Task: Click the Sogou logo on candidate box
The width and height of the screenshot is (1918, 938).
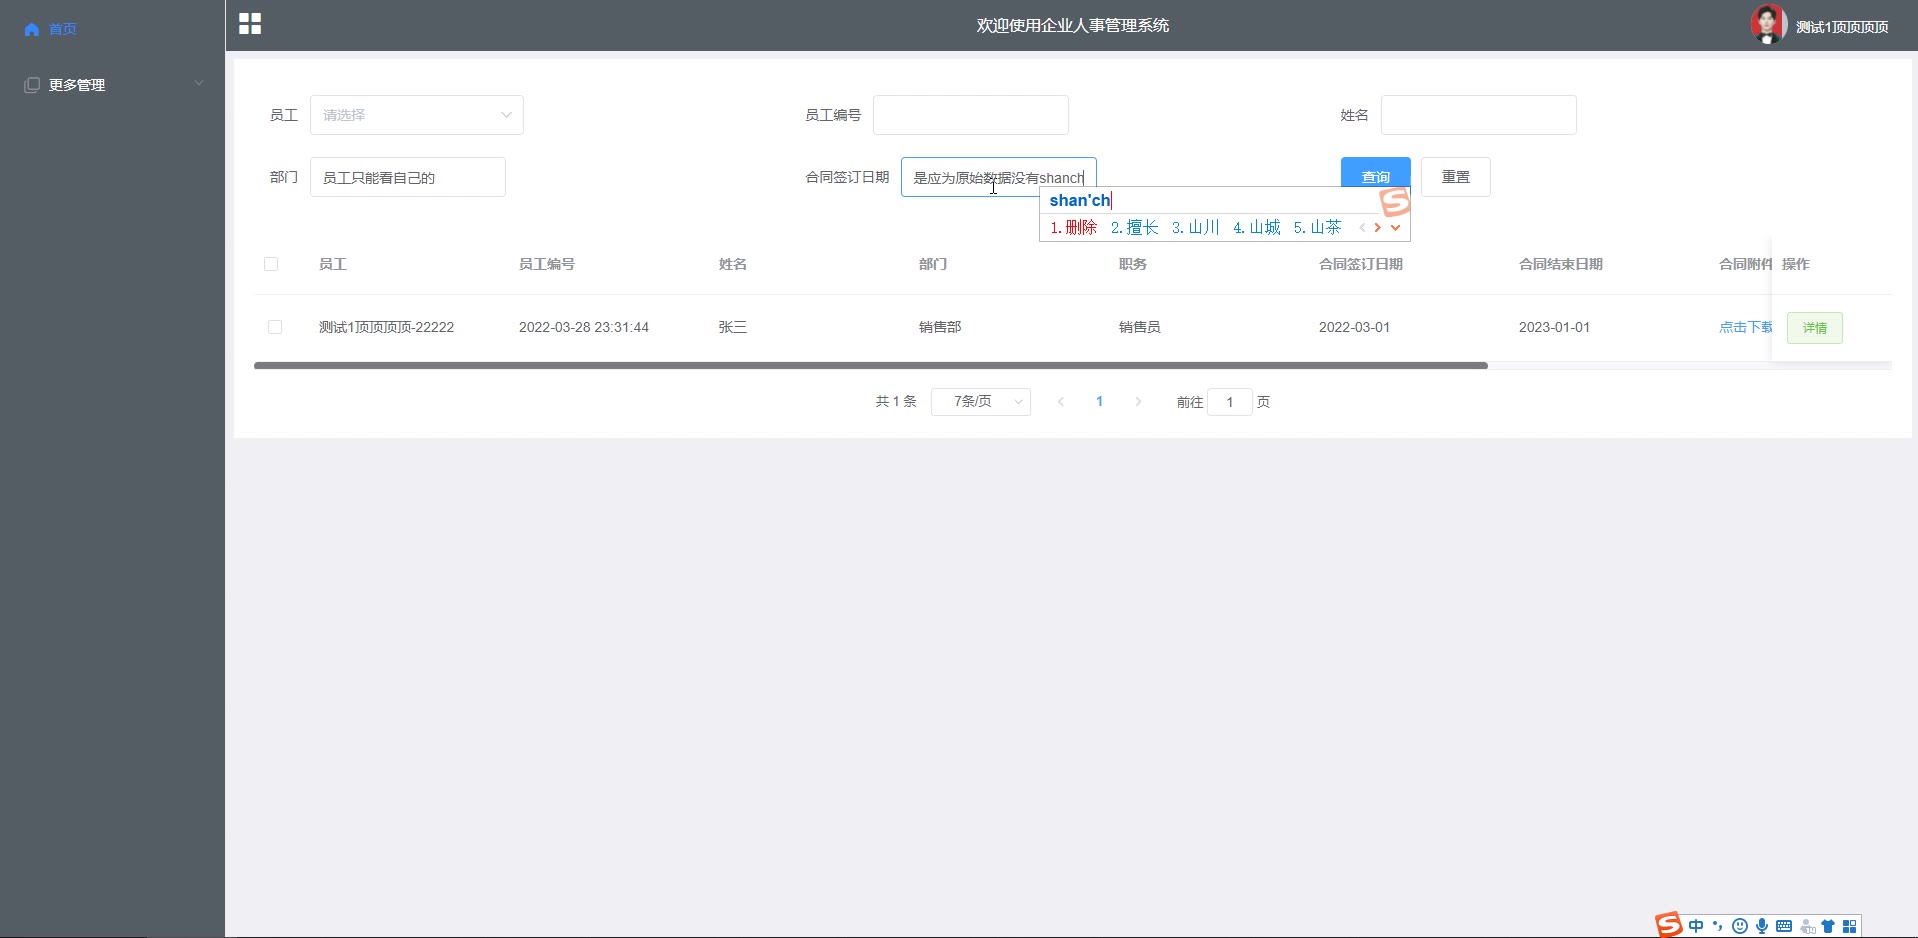Action: (1395, 202)
